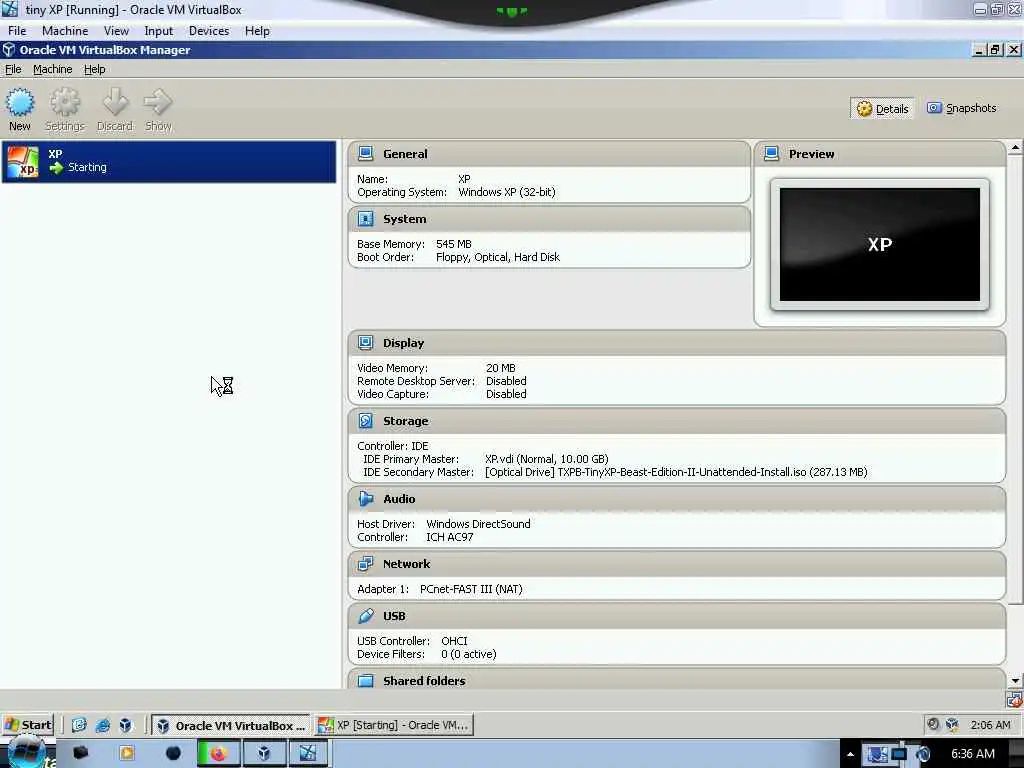Click the Audio section speaker icon
1024x768 pixels.
click(x=366, y=499)
